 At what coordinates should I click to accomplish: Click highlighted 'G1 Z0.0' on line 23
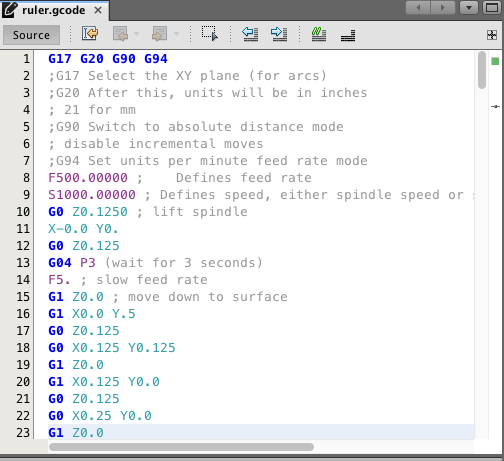(x=76, y=433)
